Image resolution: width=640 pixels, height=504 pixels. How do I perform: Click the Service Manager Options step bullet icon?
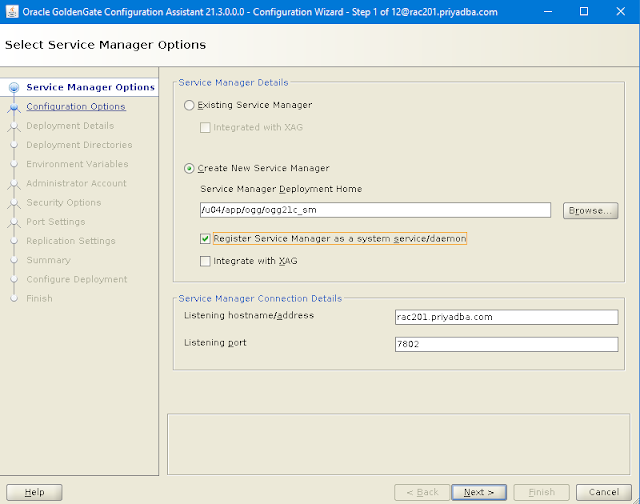pyautogui.click(x=14, y=87)
